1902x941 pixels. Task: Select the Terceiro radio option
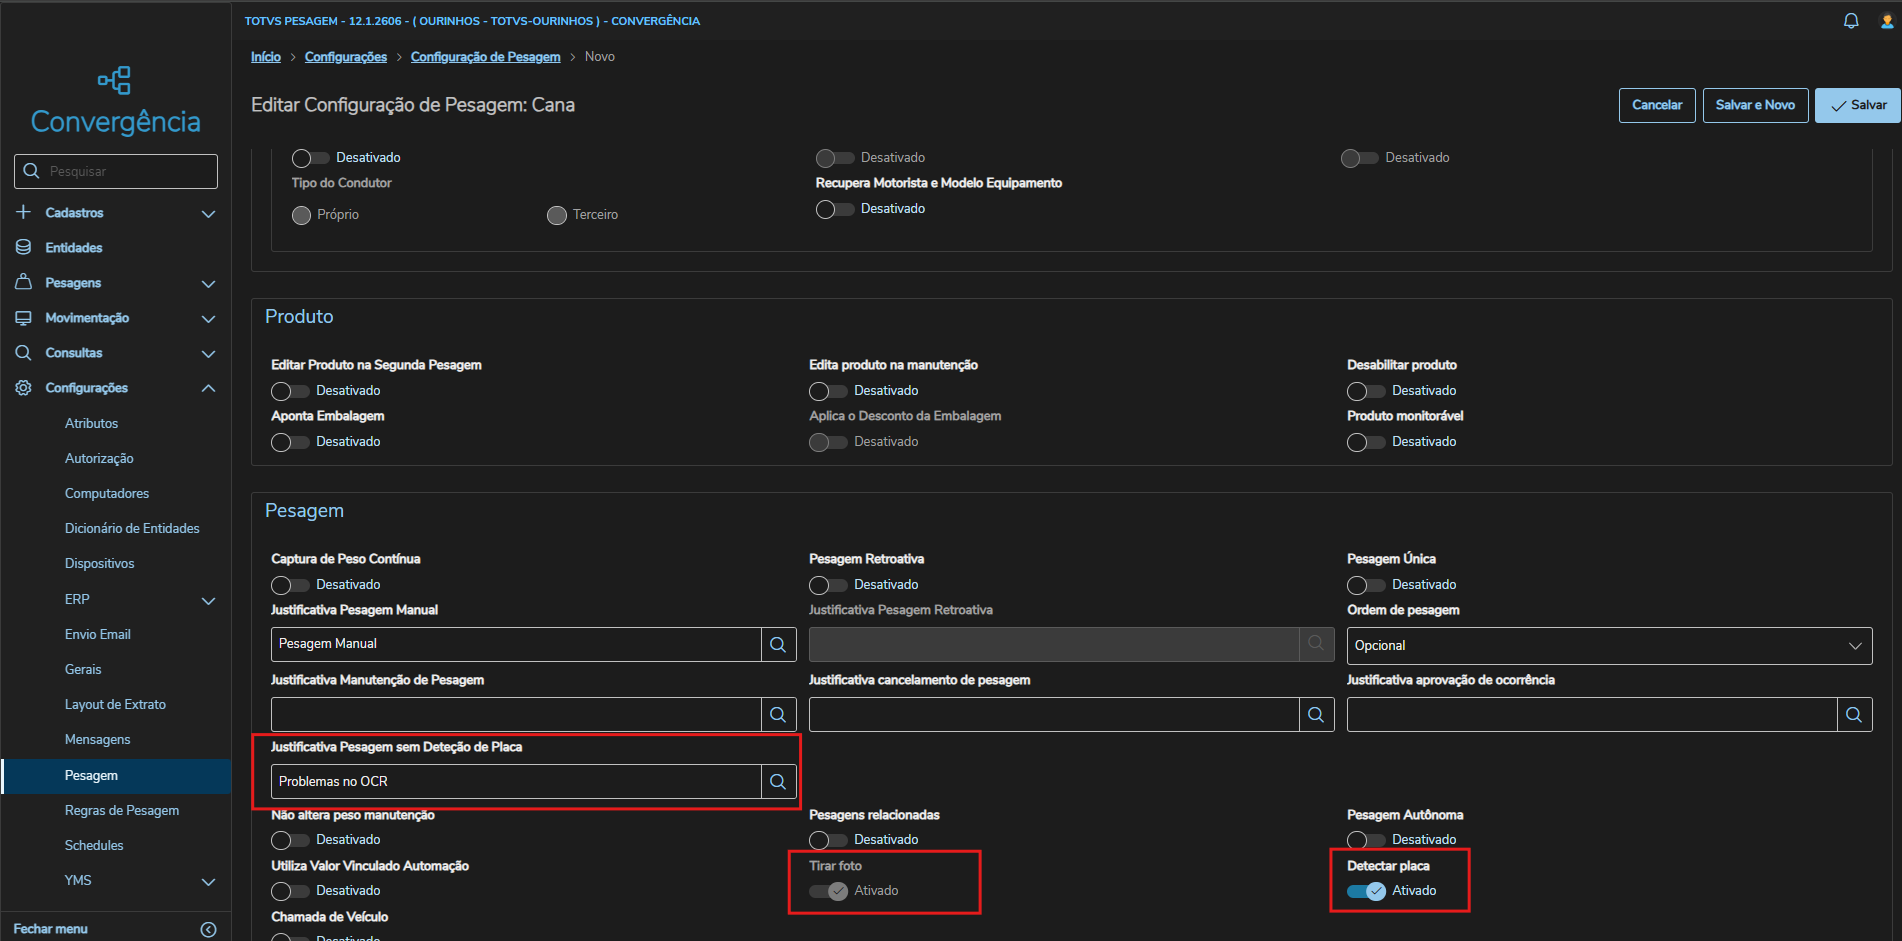point(557,215)
